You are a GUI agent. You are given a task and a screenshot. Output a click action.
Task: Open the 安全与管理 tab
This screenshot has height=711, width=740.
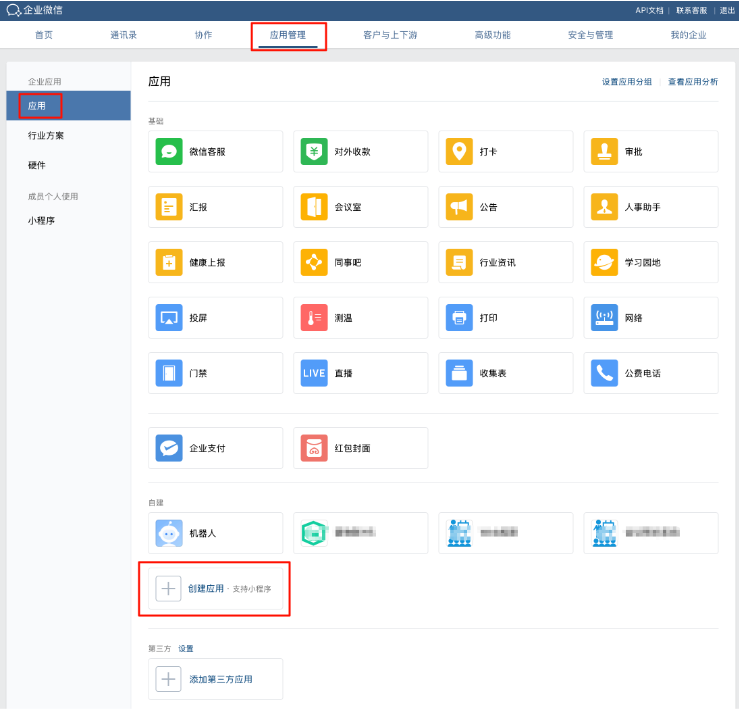[x=590, y=35]
